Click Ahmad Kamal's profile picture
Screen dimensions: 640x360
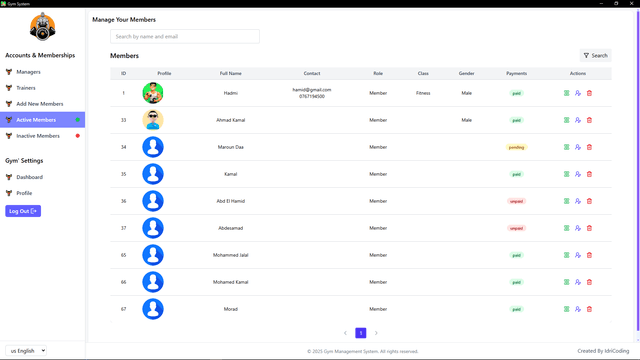153,120
